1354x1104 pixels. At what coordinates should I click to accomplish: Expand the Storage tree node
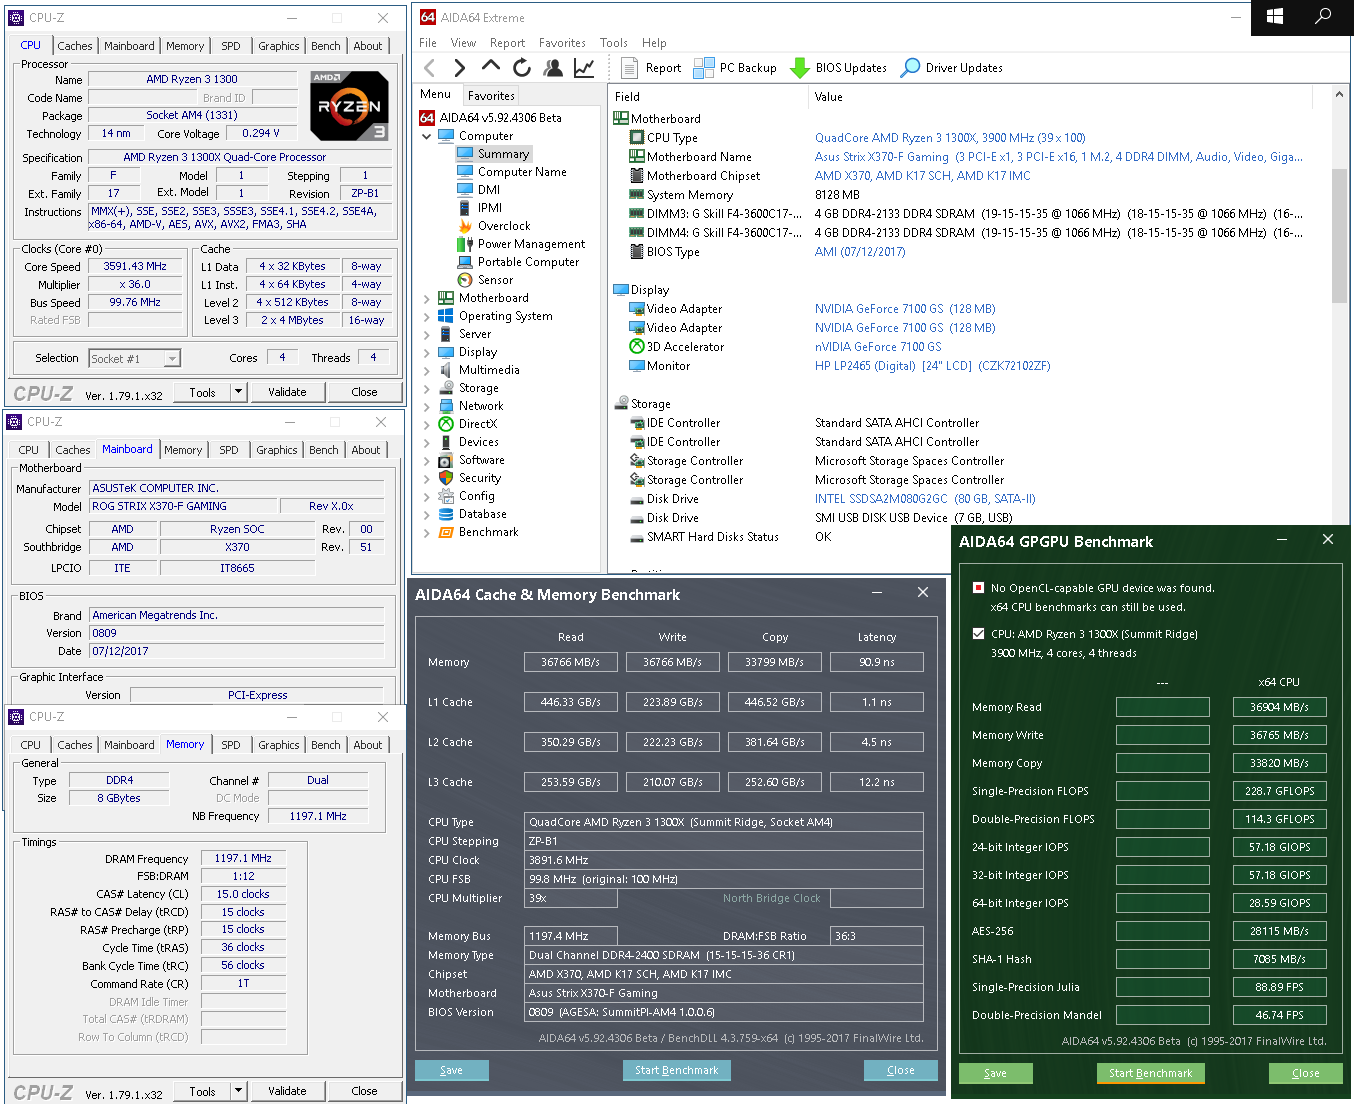(x=427, y=388)
